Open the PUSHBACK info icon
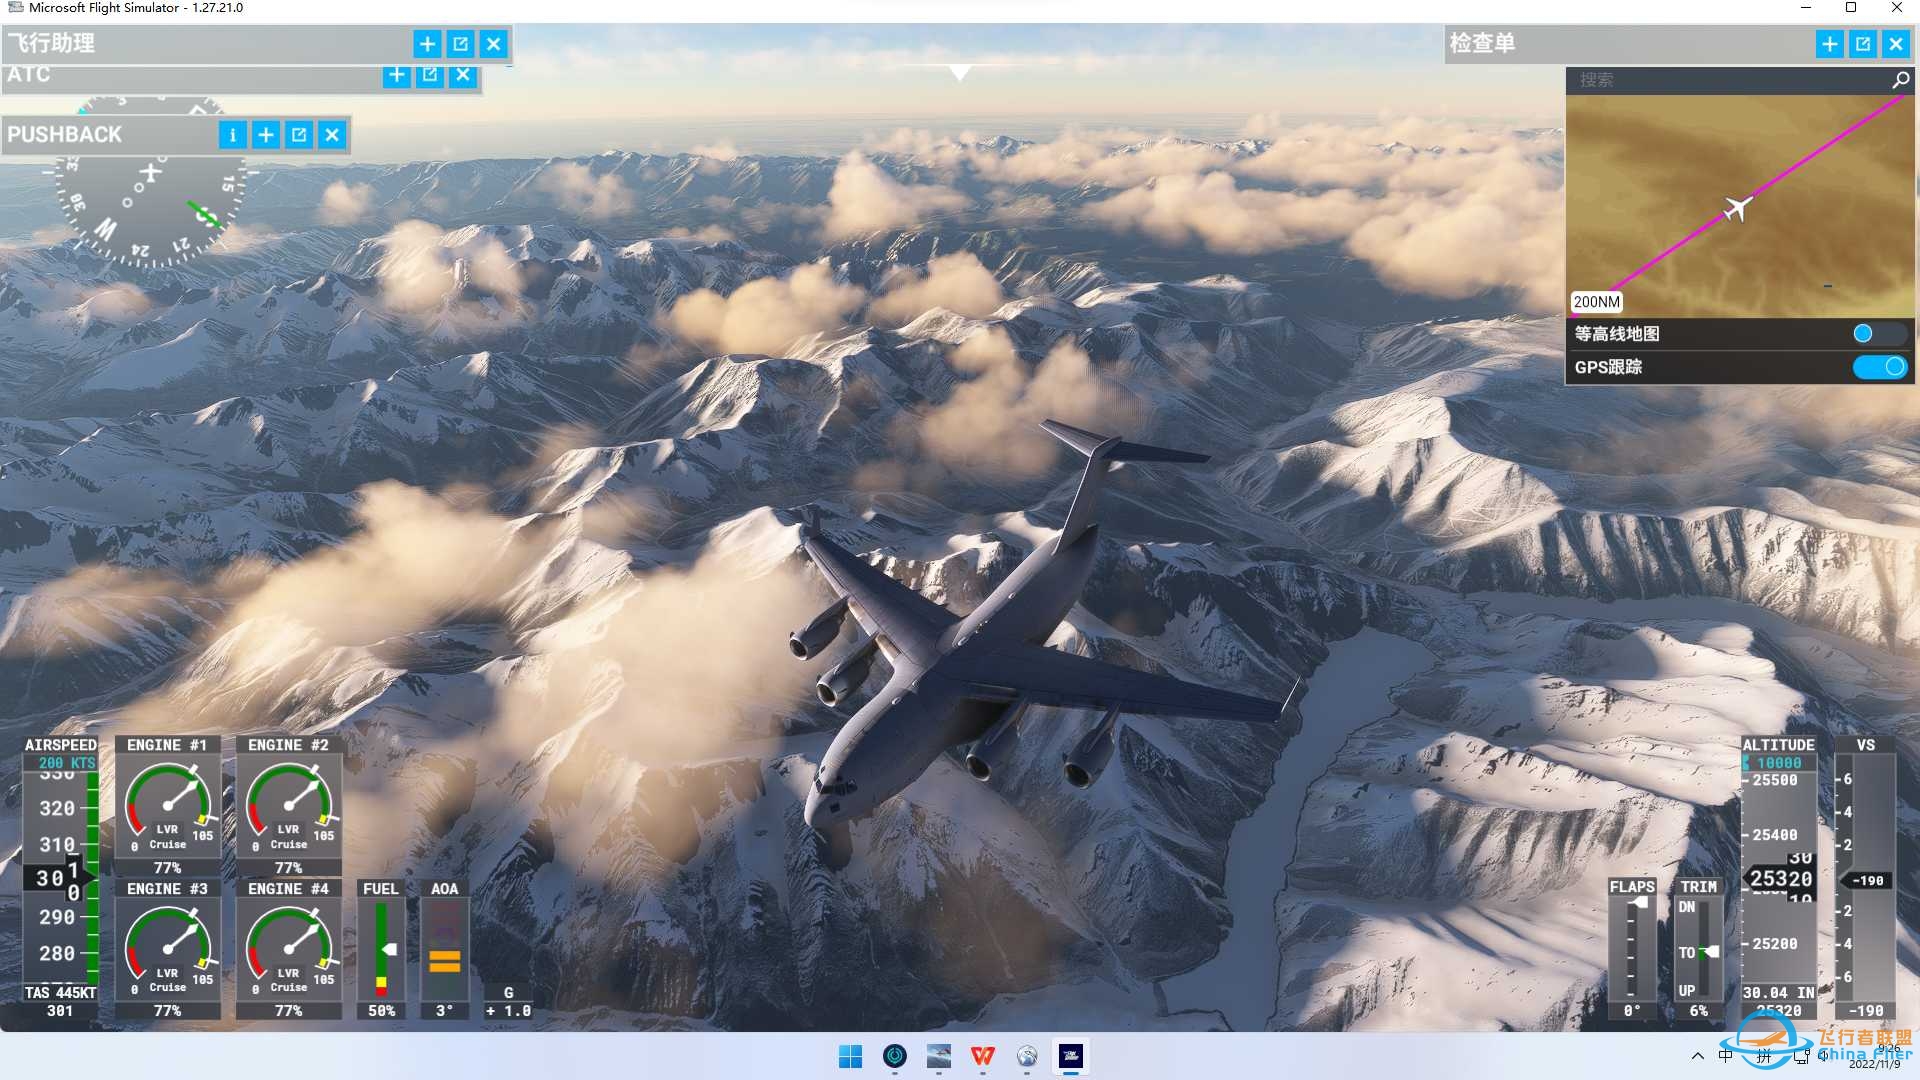The height and width of the screenshot is (1080, 1920). tap(232, 135)
